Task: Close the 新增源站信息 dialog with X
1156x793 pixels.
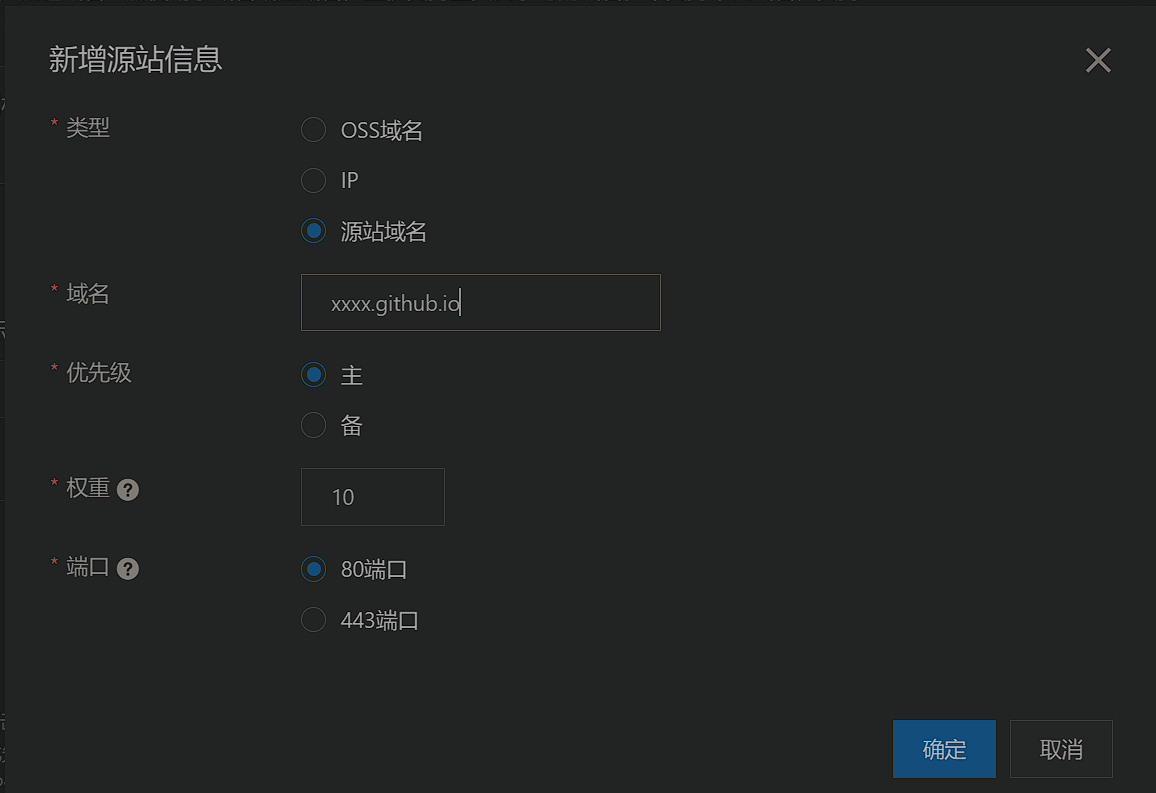Action: pyautogui.click(x=1098, y=60)
